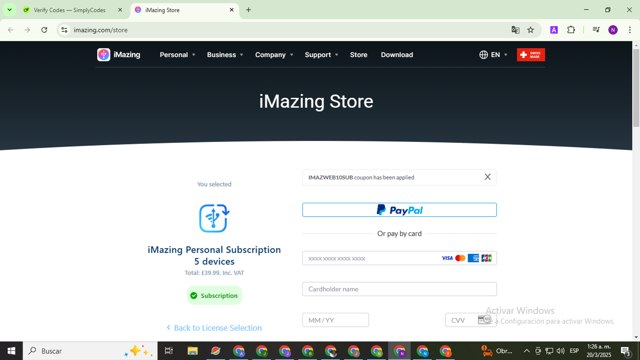Click Back to License Selection link
Viewport: 640px width, 360px height.
coord(214,328)
